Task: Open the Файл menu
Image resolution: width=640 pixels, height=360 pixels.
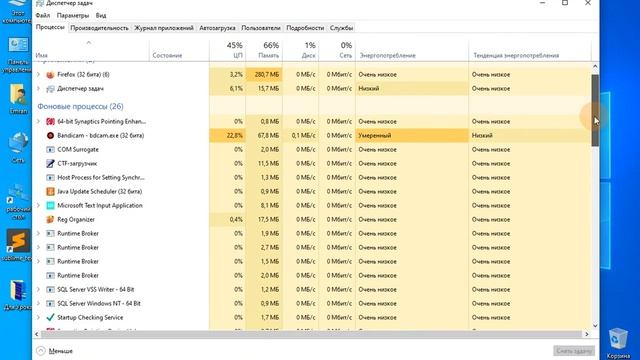Action: [42, 16]
